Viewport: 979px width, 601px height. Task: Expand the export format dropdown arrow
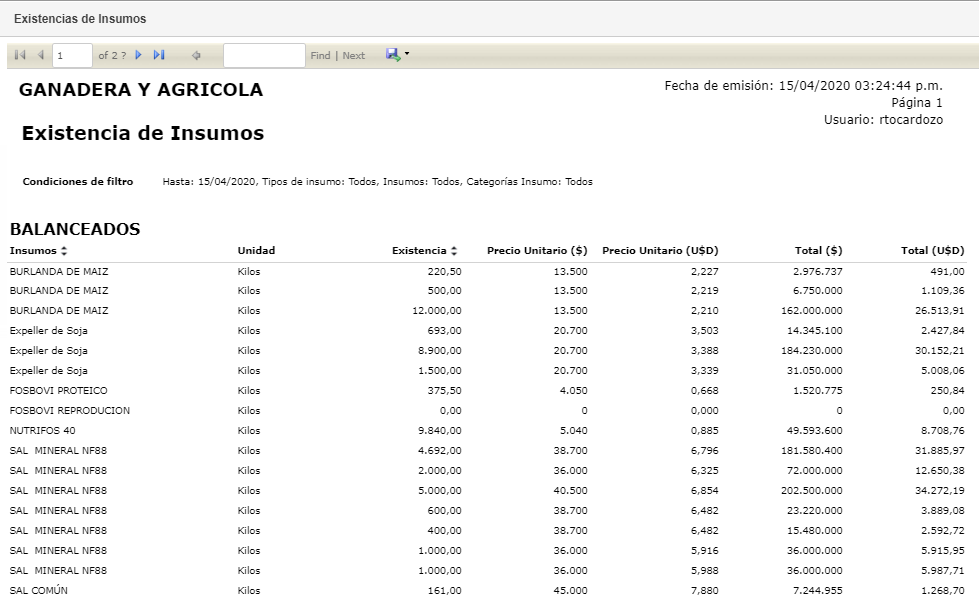tap(407, 54)
